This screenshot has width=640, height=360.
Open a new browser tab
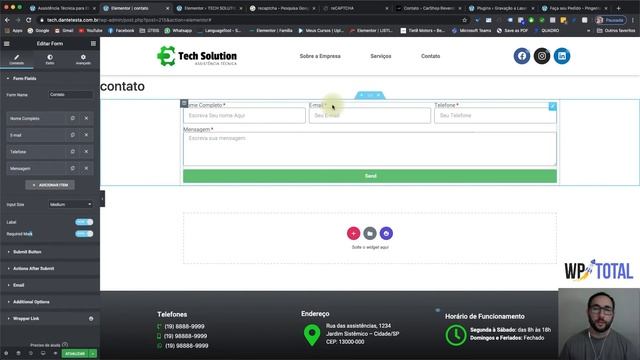tap(618, 8)
